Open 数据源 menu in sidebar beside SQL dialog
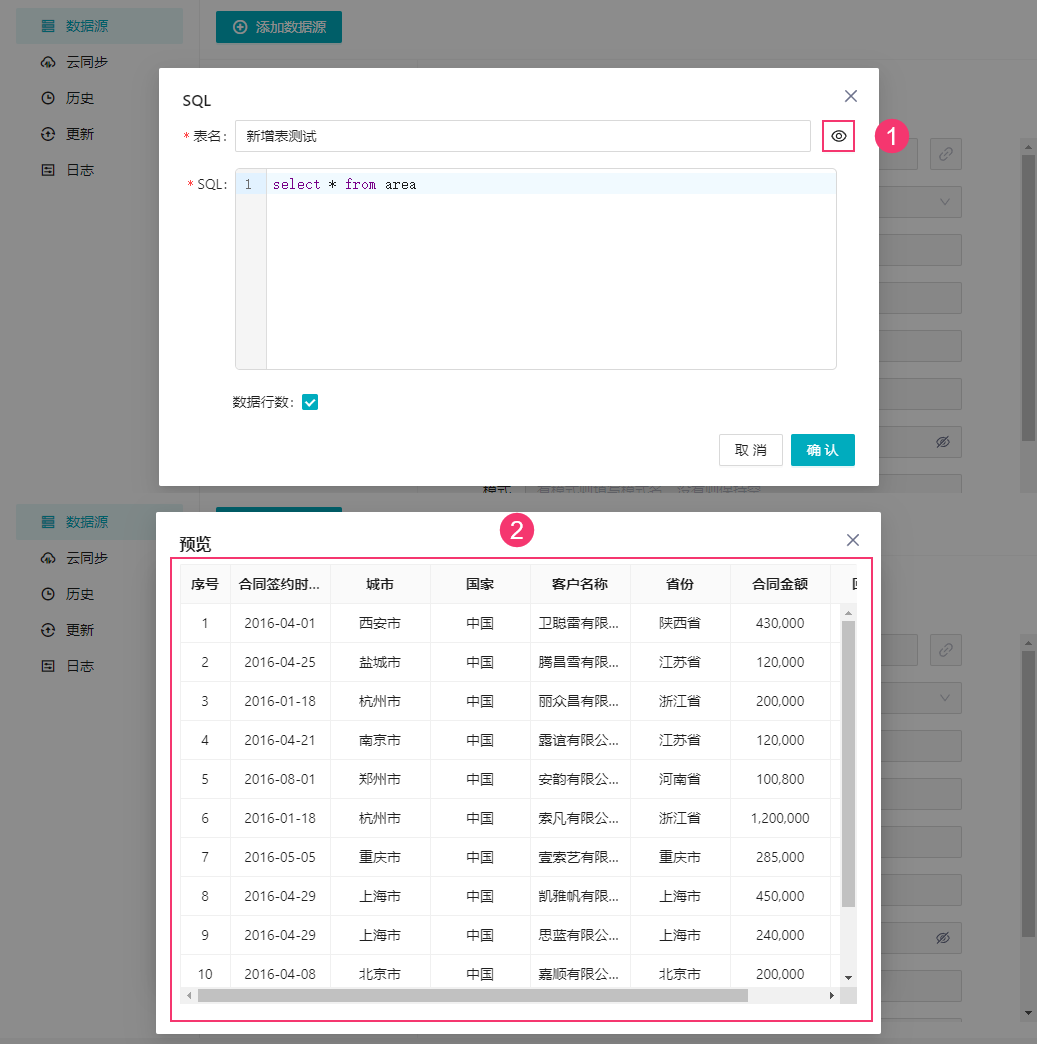This screenshot has width=1037, height=1044. click(99, 26)
